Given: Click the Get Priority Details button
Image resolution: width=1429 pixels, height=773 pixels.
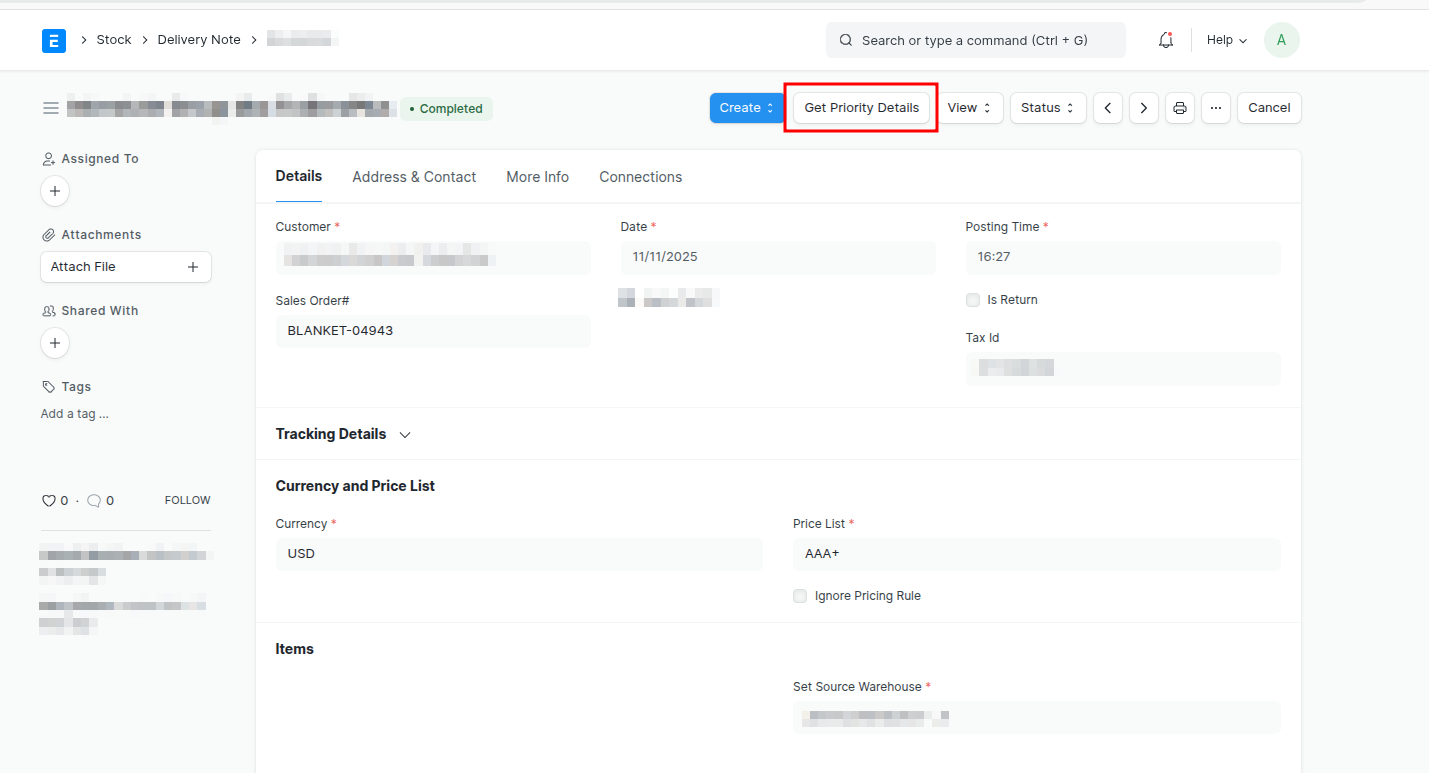Looking at the screenshot, I should pos(861,108).
